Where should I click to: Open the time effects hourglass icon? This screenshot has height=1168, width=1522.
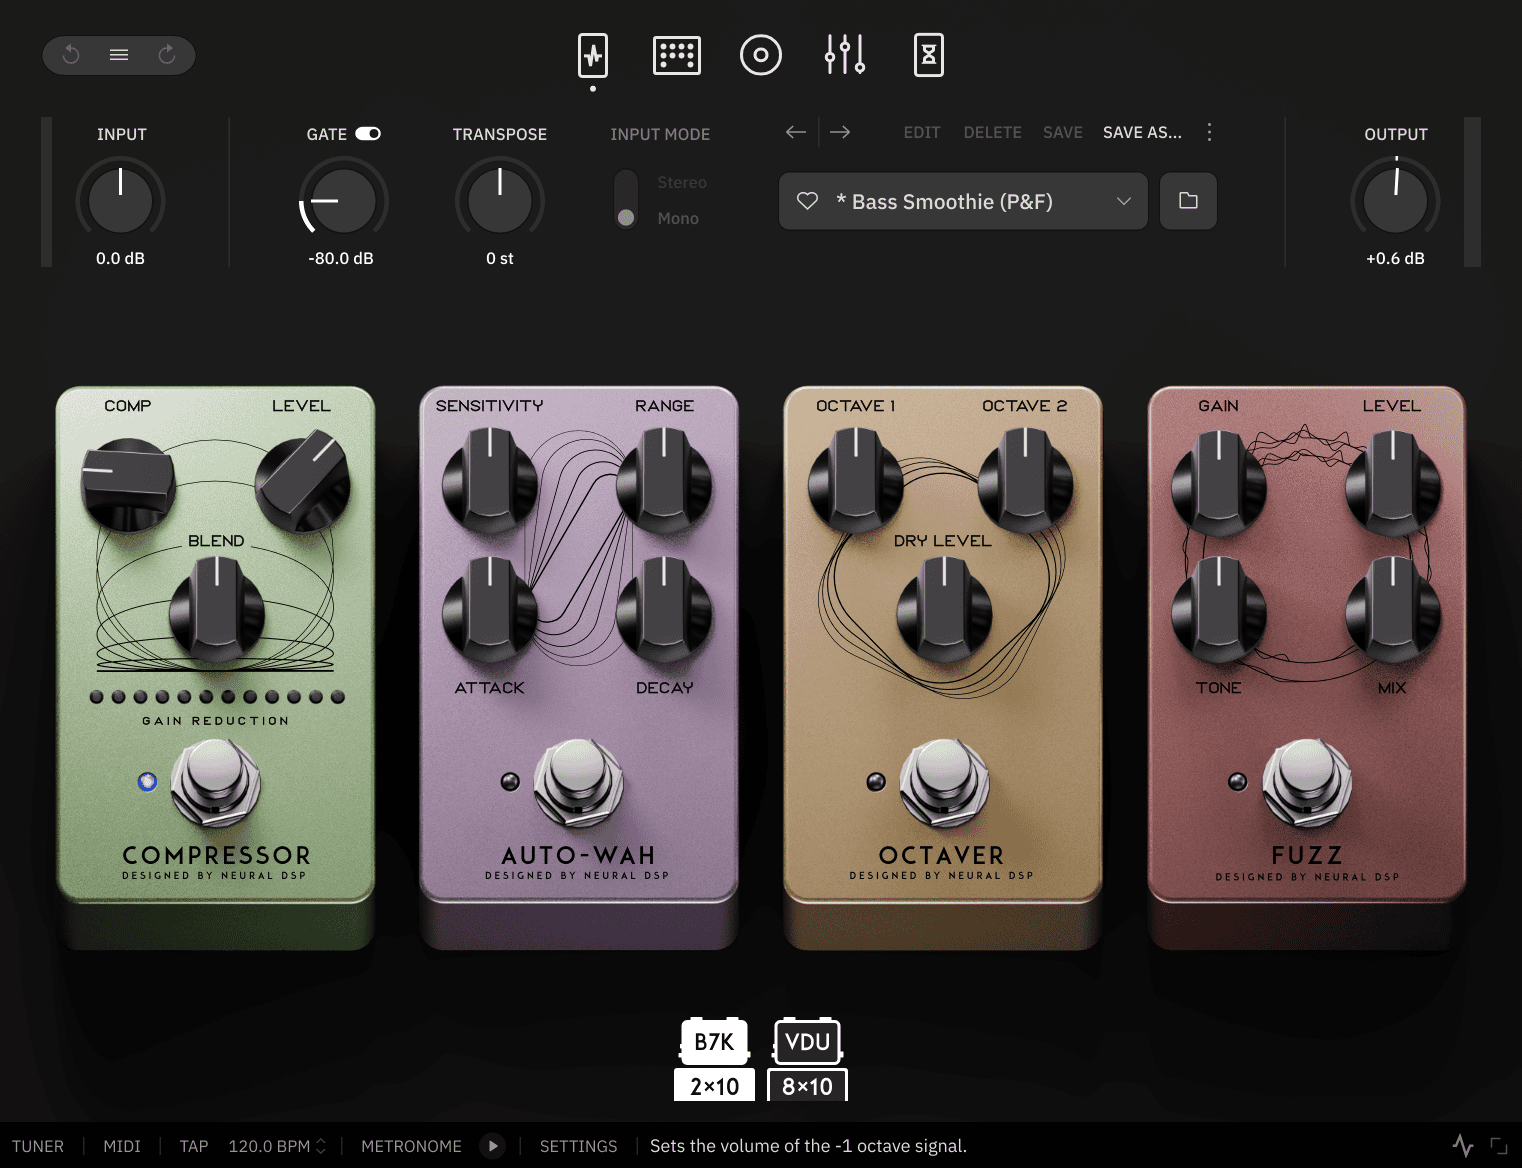929,55
